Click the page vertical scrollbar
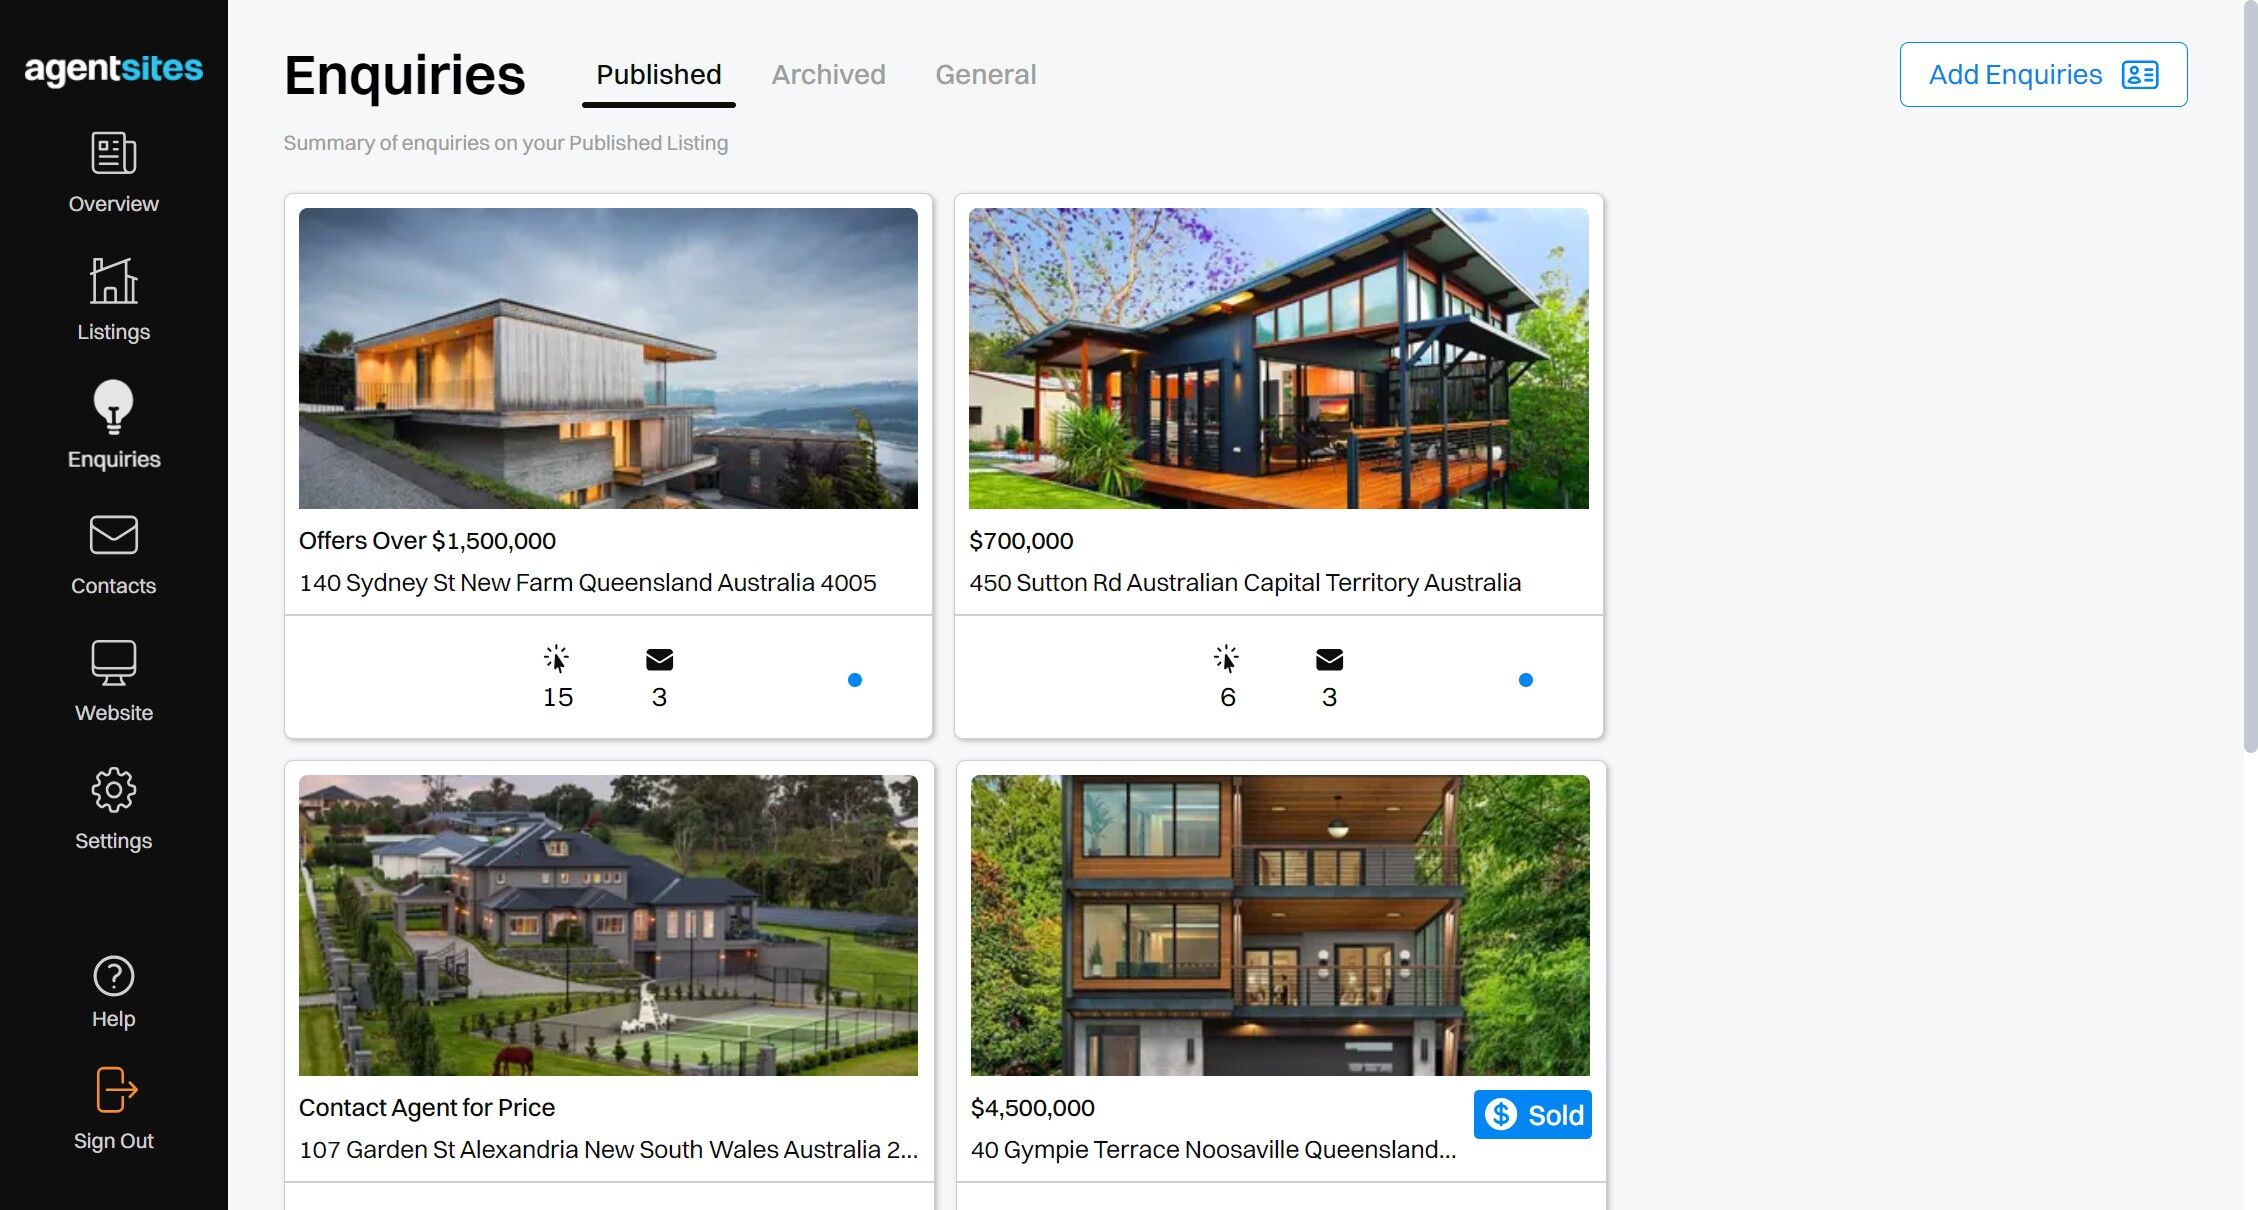The width and height of the screenshot is (2258, 1210). [x=2250, y=375]
